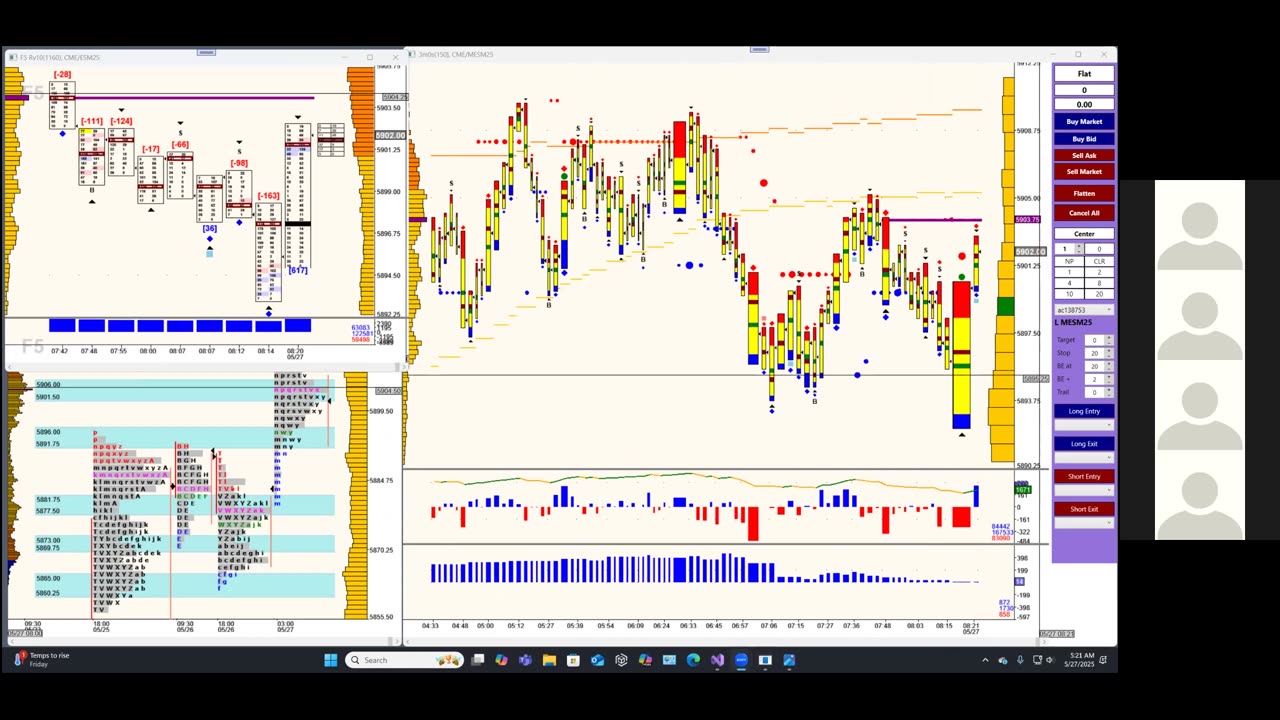Open the Windows Start menu
The image size is (1280, 720).
(x=331, y=660)
